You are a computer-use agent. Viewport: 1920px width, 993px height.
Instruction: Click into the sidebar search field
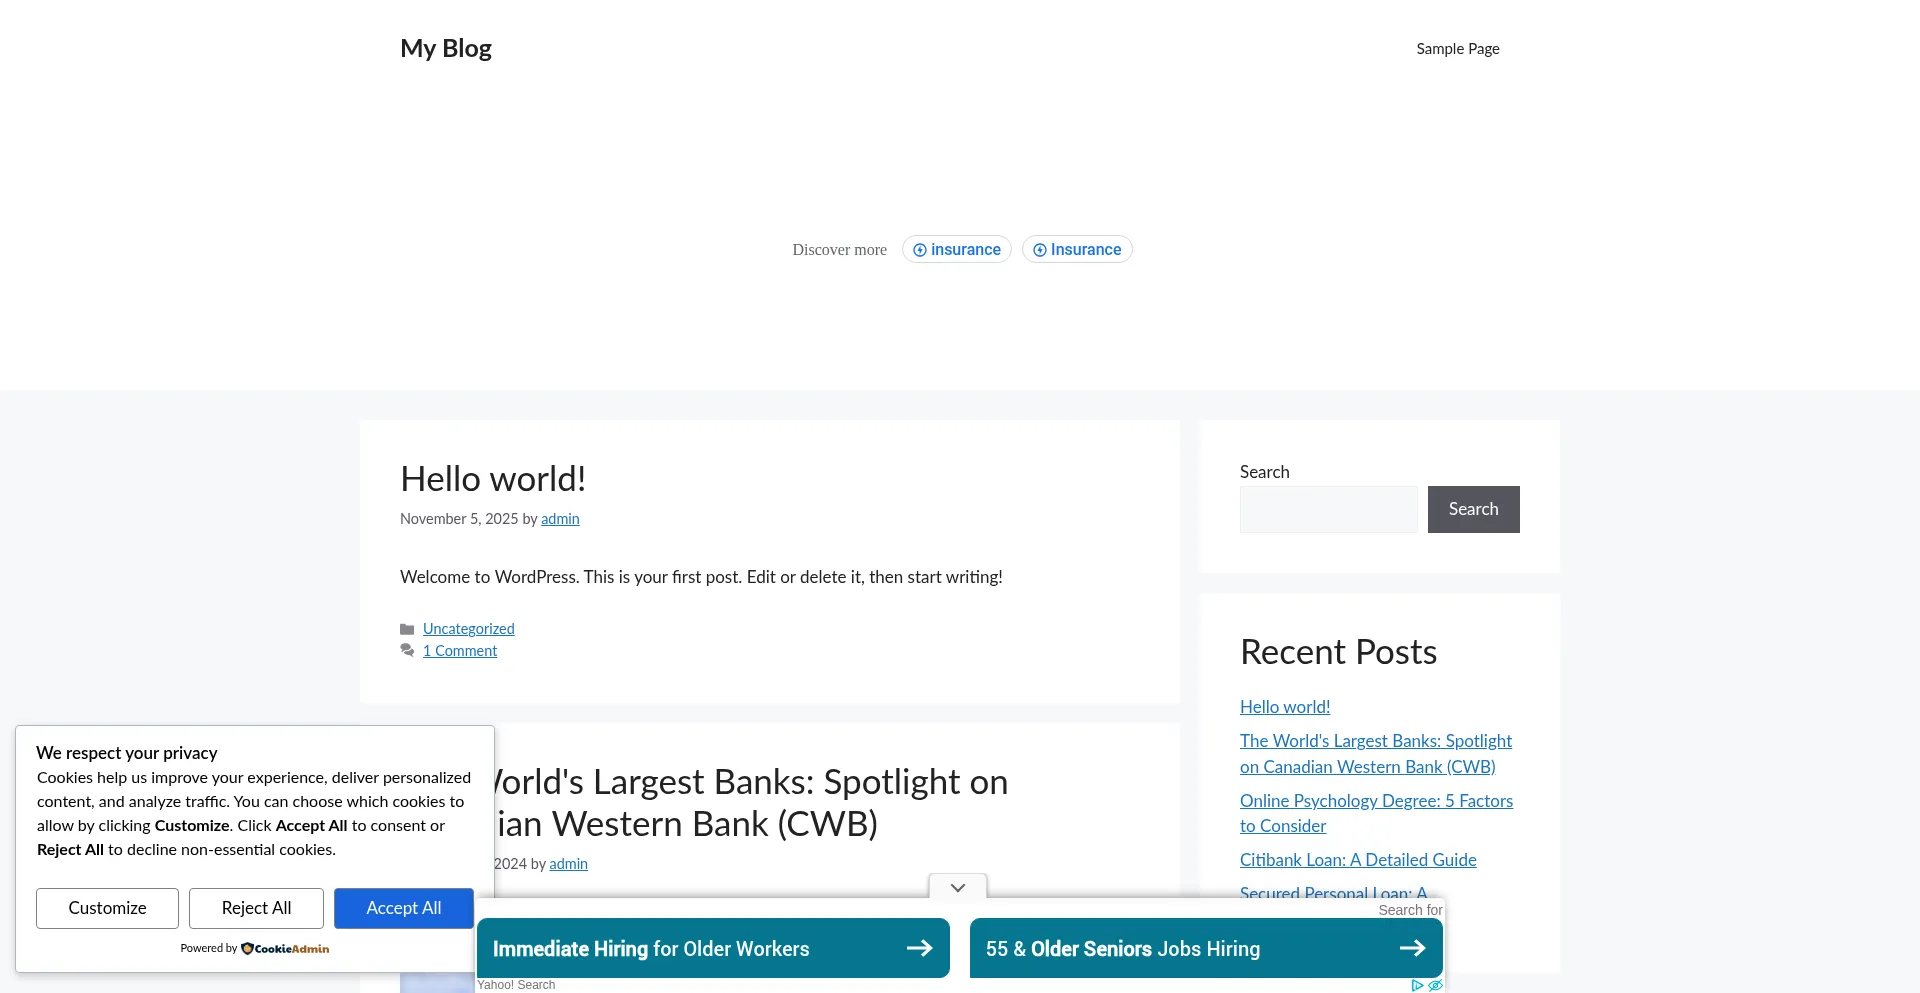point(1328,509)
